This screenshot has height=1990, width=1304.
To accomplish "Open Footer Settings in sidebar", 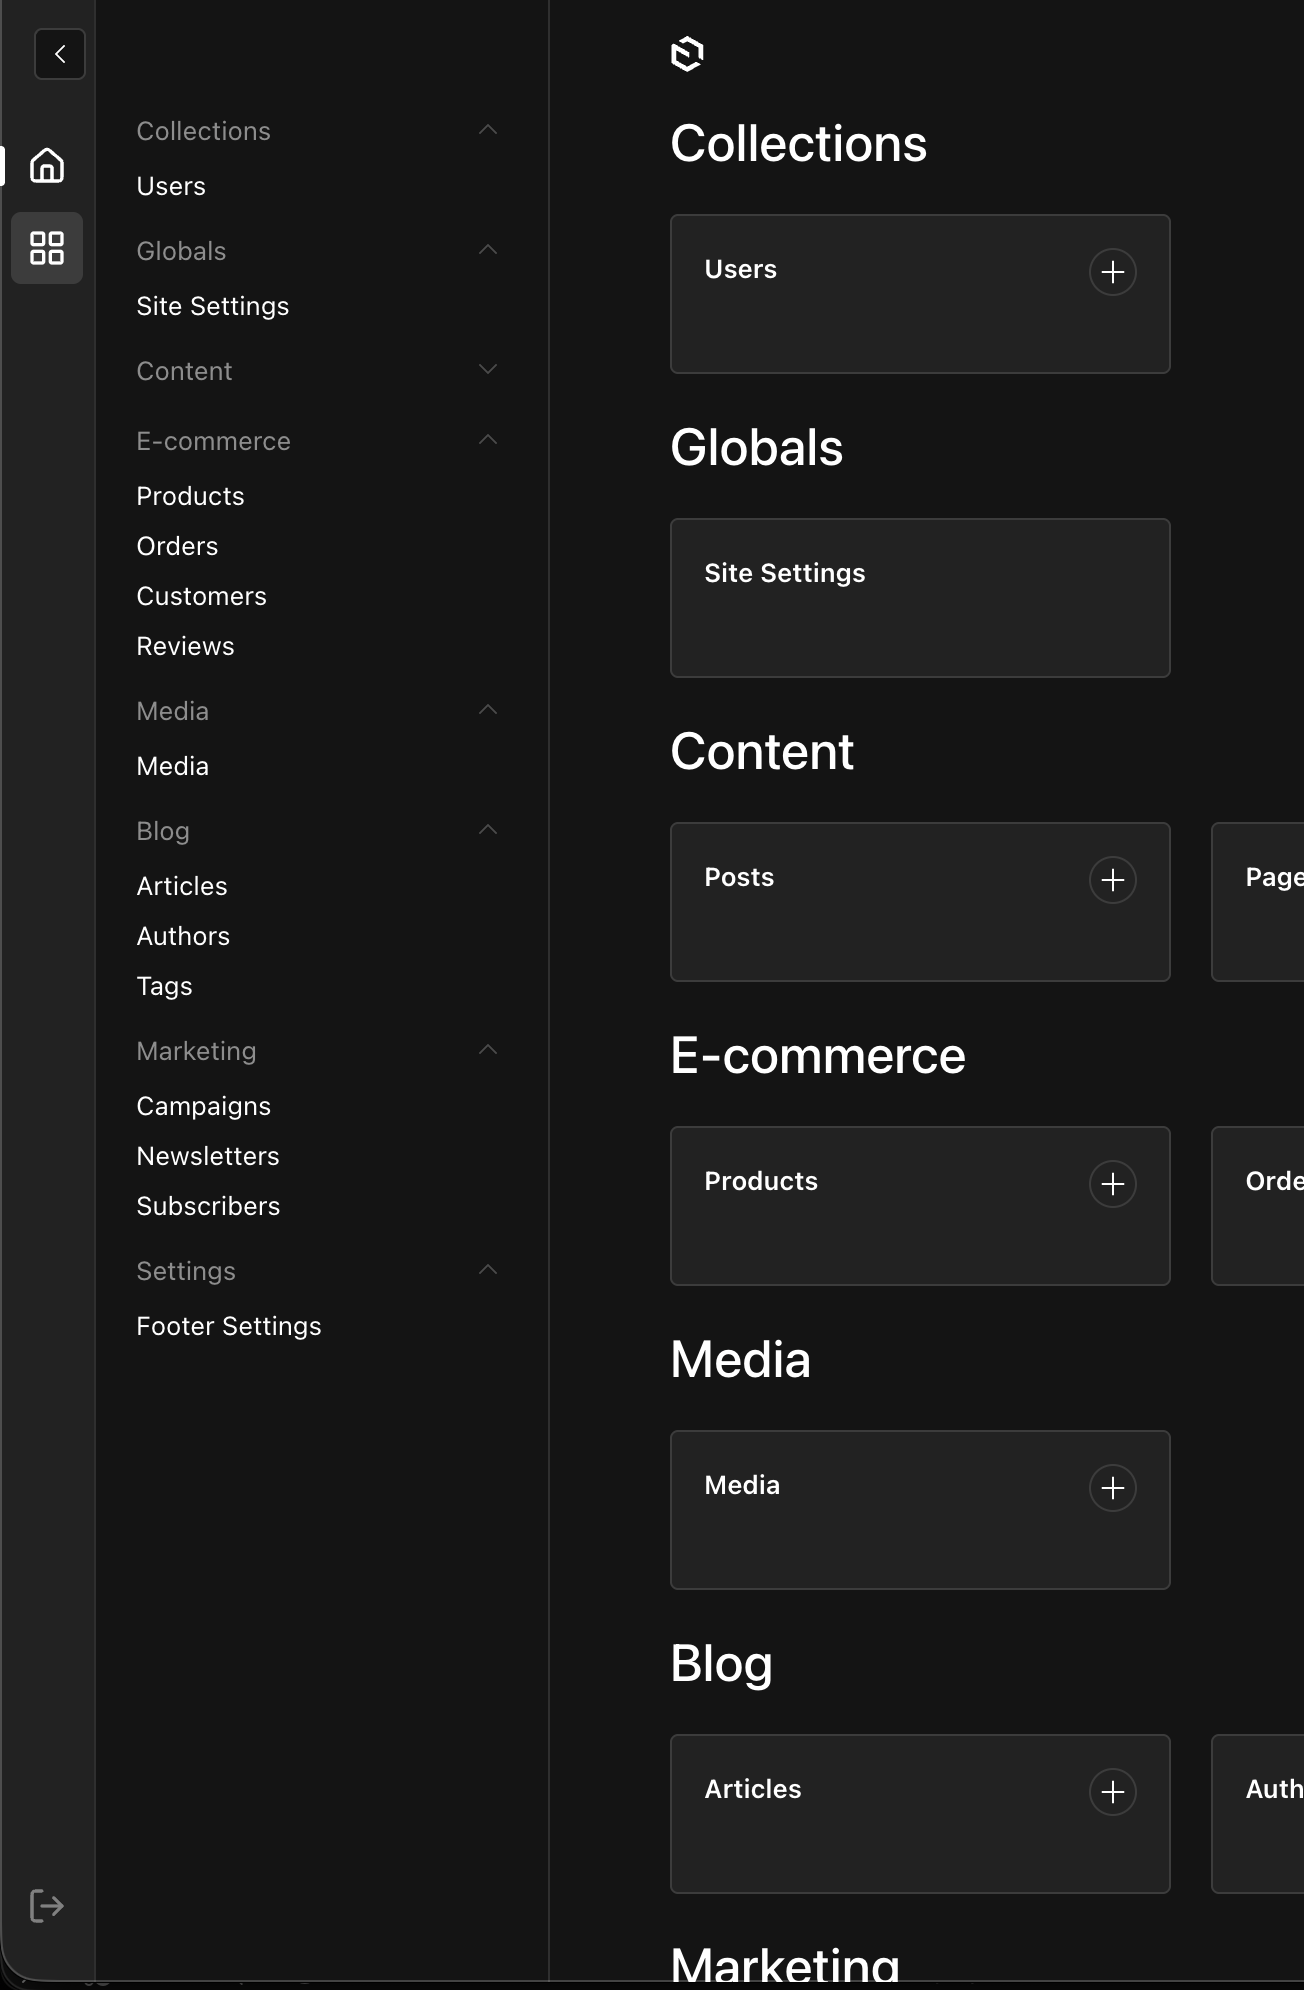I will (229, 1326).
